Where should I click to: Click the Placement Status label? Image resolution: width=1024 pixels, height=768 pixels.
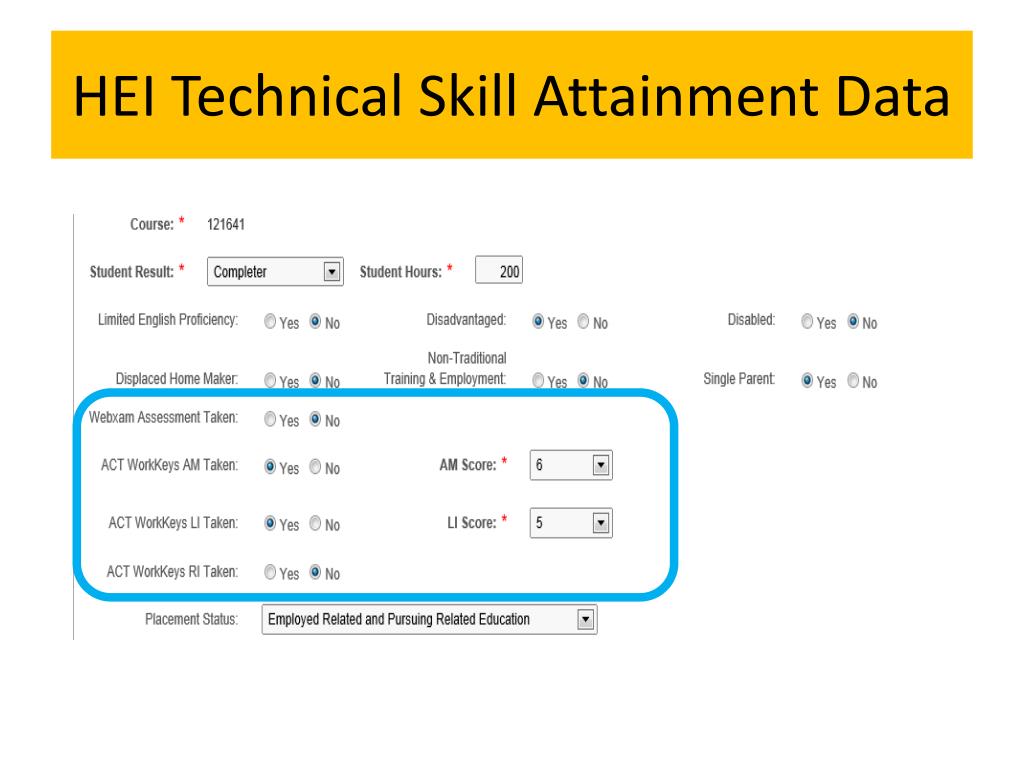pos(191,619)
